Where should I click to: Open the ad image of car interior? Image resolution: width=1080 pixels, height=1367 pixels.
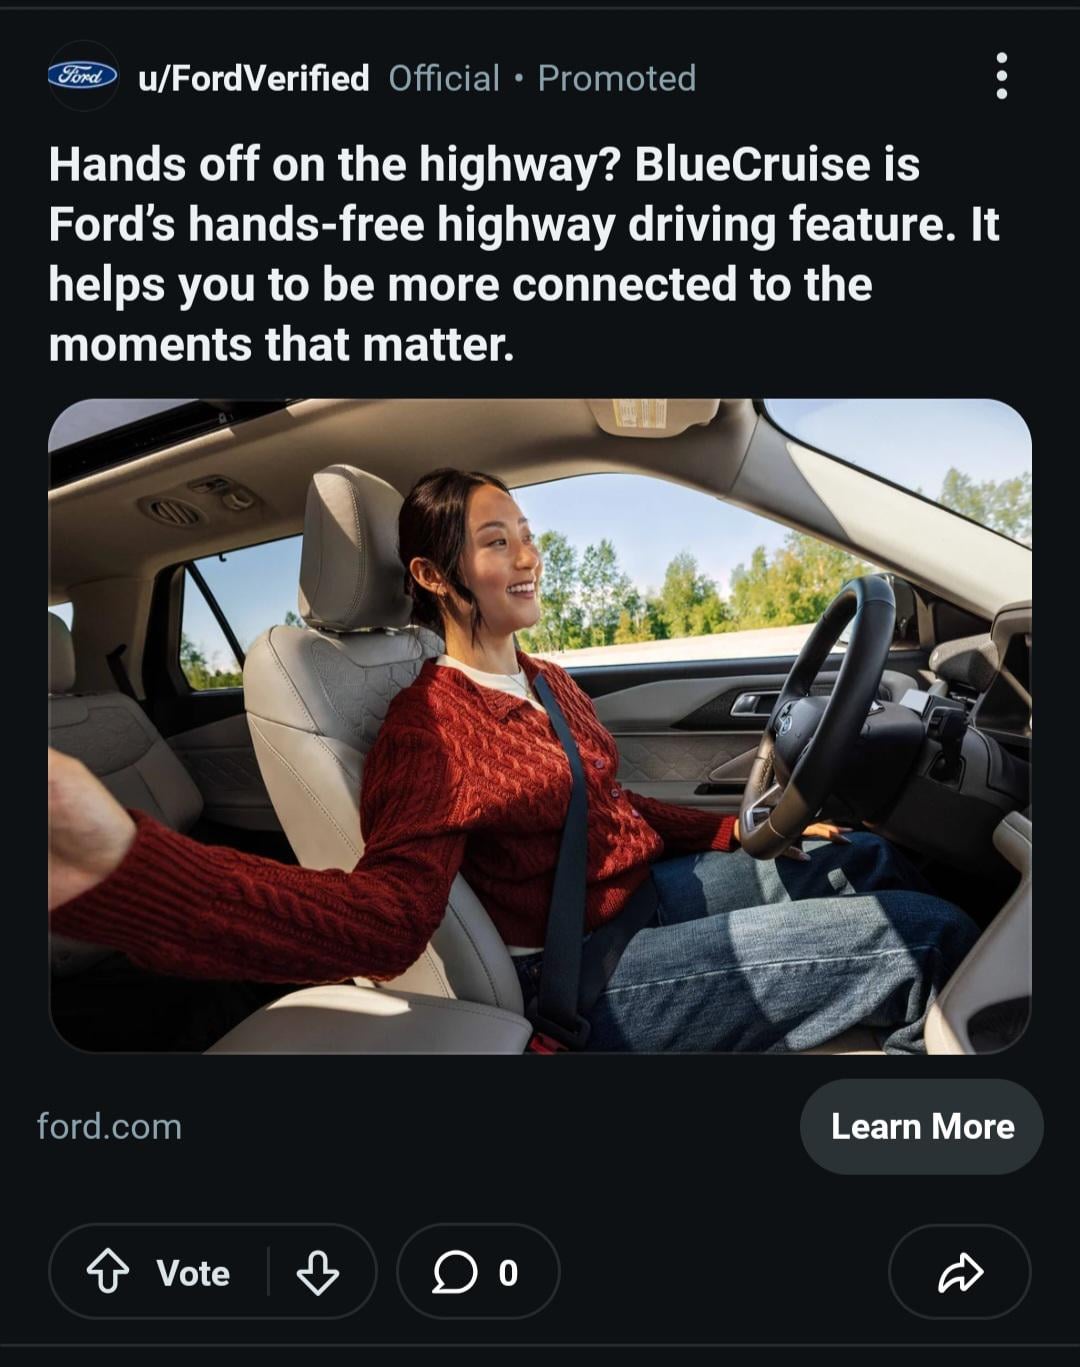tap(540, 726)
